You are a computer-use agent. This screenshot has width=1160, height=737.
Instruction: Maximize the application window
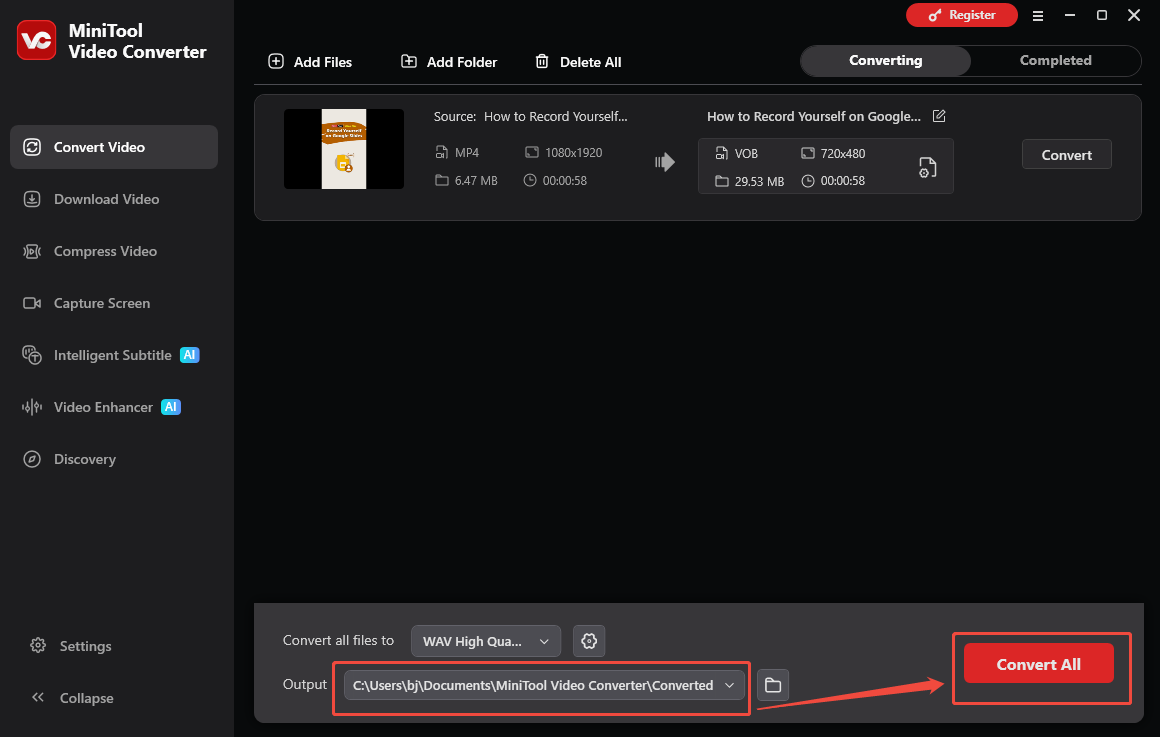point(1102,15)
